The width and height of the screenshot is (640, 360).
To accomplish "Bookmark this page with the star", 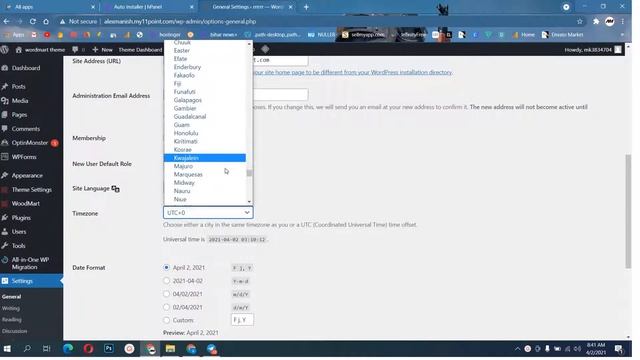I will (x=580, y=21).
